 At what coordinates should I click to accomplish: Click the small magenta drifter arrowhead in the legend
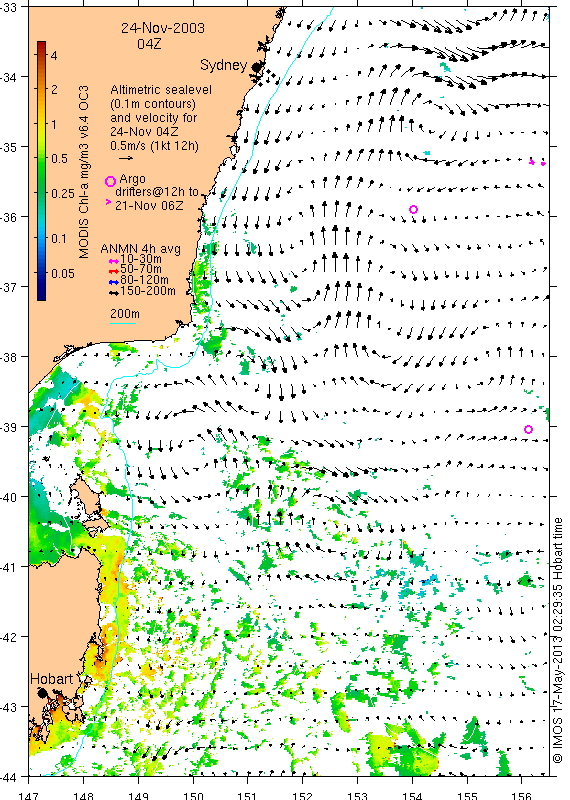[108, 202]
